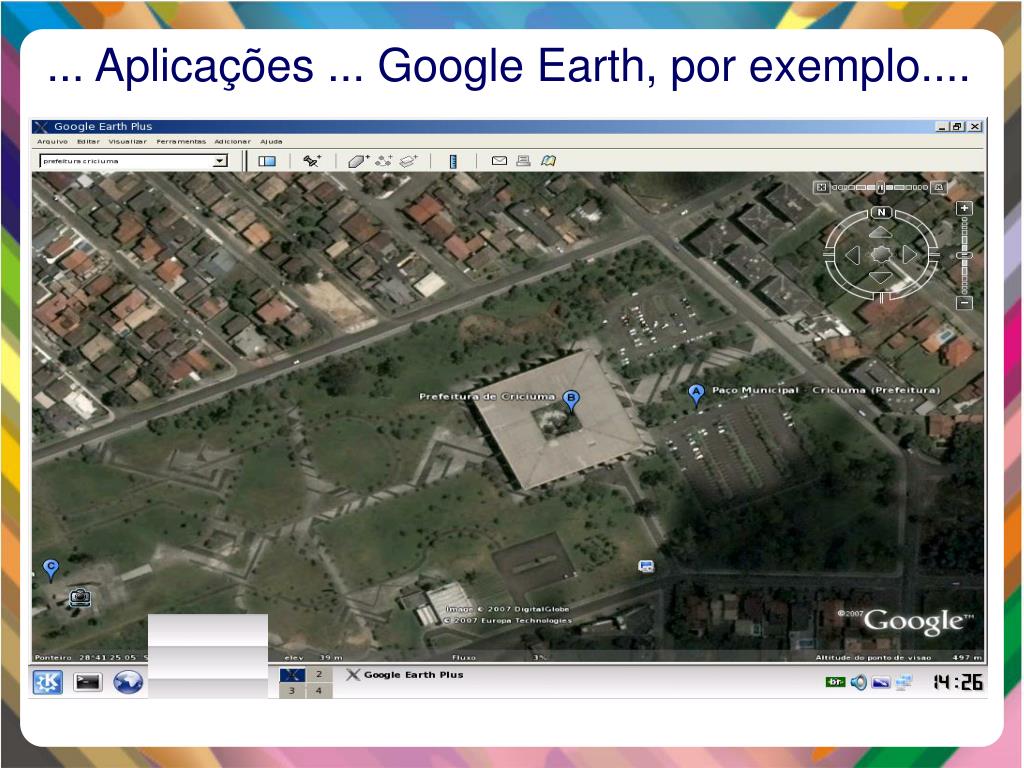Select placemark B on the Prefeitura building

pos(571,400)
